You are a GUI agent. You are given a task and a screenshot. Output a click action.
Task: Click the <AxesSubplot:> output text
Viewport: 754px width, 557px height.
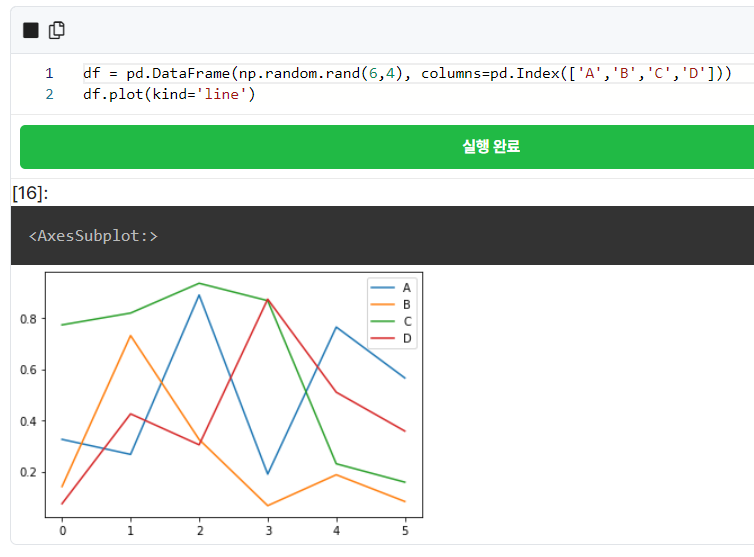coord(93,236)
